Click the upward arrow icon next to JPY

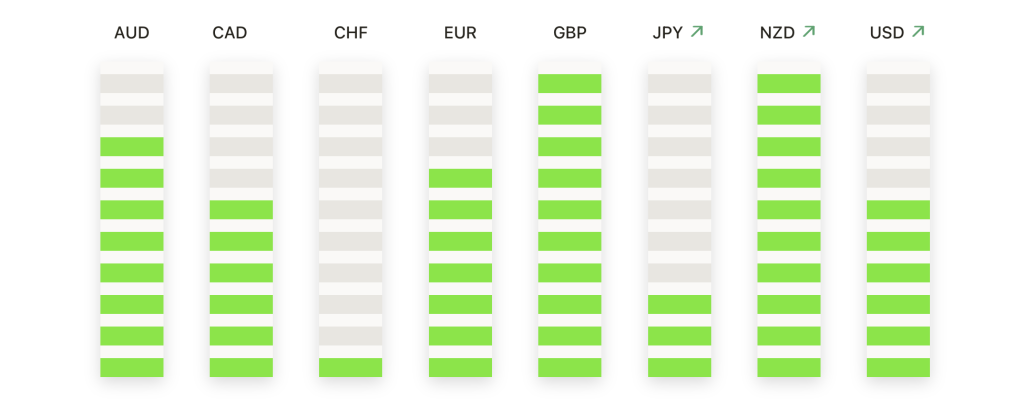697,31
